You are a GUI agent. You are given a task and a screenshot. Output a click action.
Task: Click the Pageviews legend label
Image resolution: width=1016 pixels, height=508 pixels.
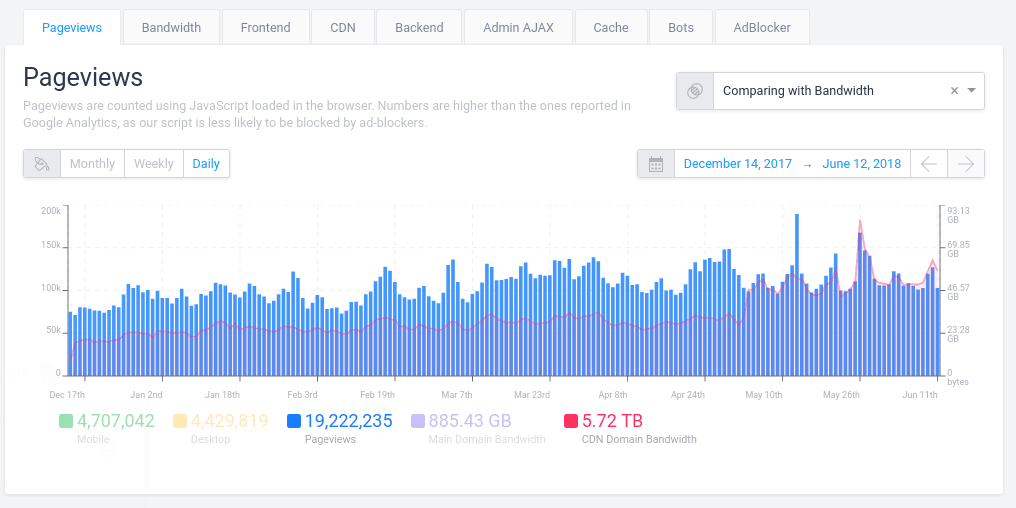pyautogui.click(x=330, y=439)
